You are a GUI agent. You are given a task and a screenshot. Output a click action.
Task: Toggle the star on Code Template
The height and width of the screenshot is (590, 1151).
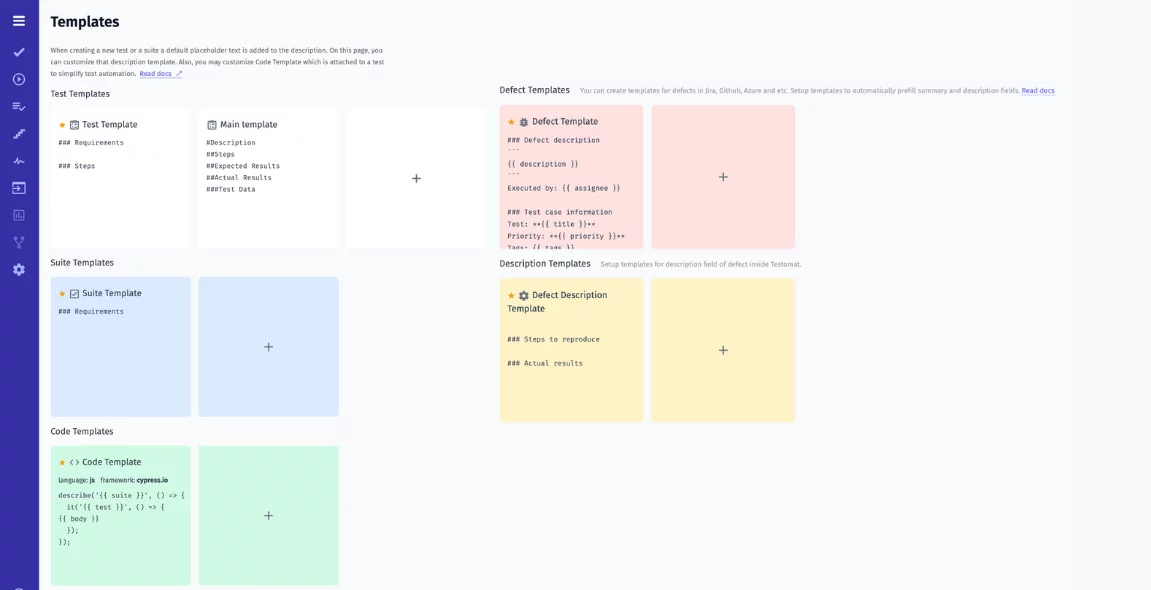61,461
